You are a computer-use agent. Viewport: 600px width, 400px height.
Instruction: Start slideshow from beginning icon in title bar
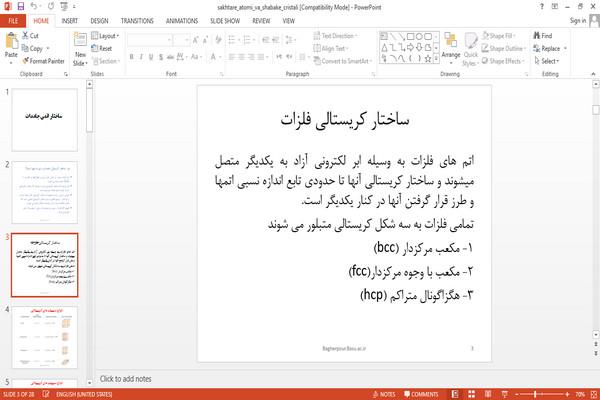64,6
